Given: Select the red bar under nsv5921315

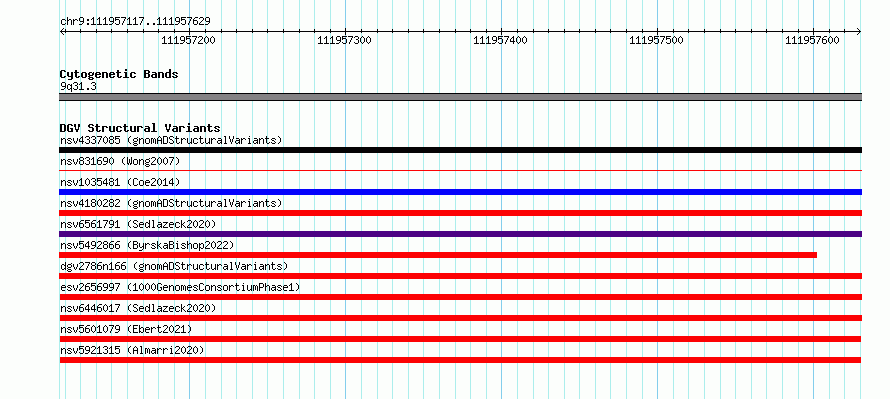Looking at the screenshot, I should tap(460, 360).
